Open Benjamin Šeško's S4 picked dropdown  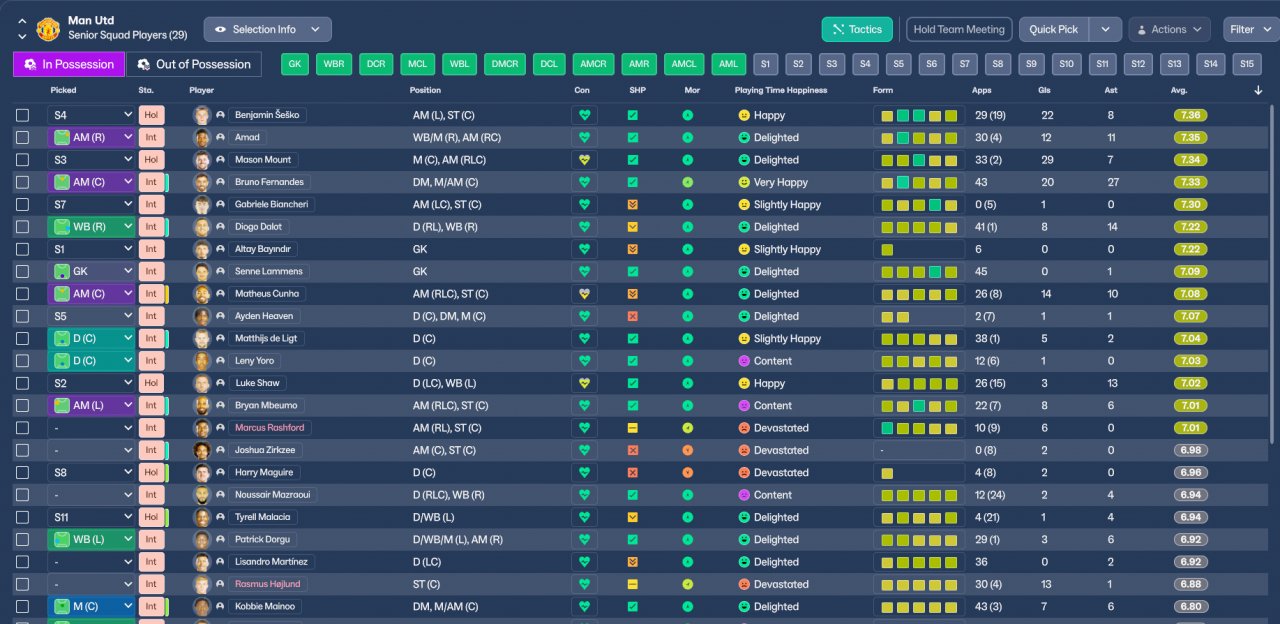[91, 115]
